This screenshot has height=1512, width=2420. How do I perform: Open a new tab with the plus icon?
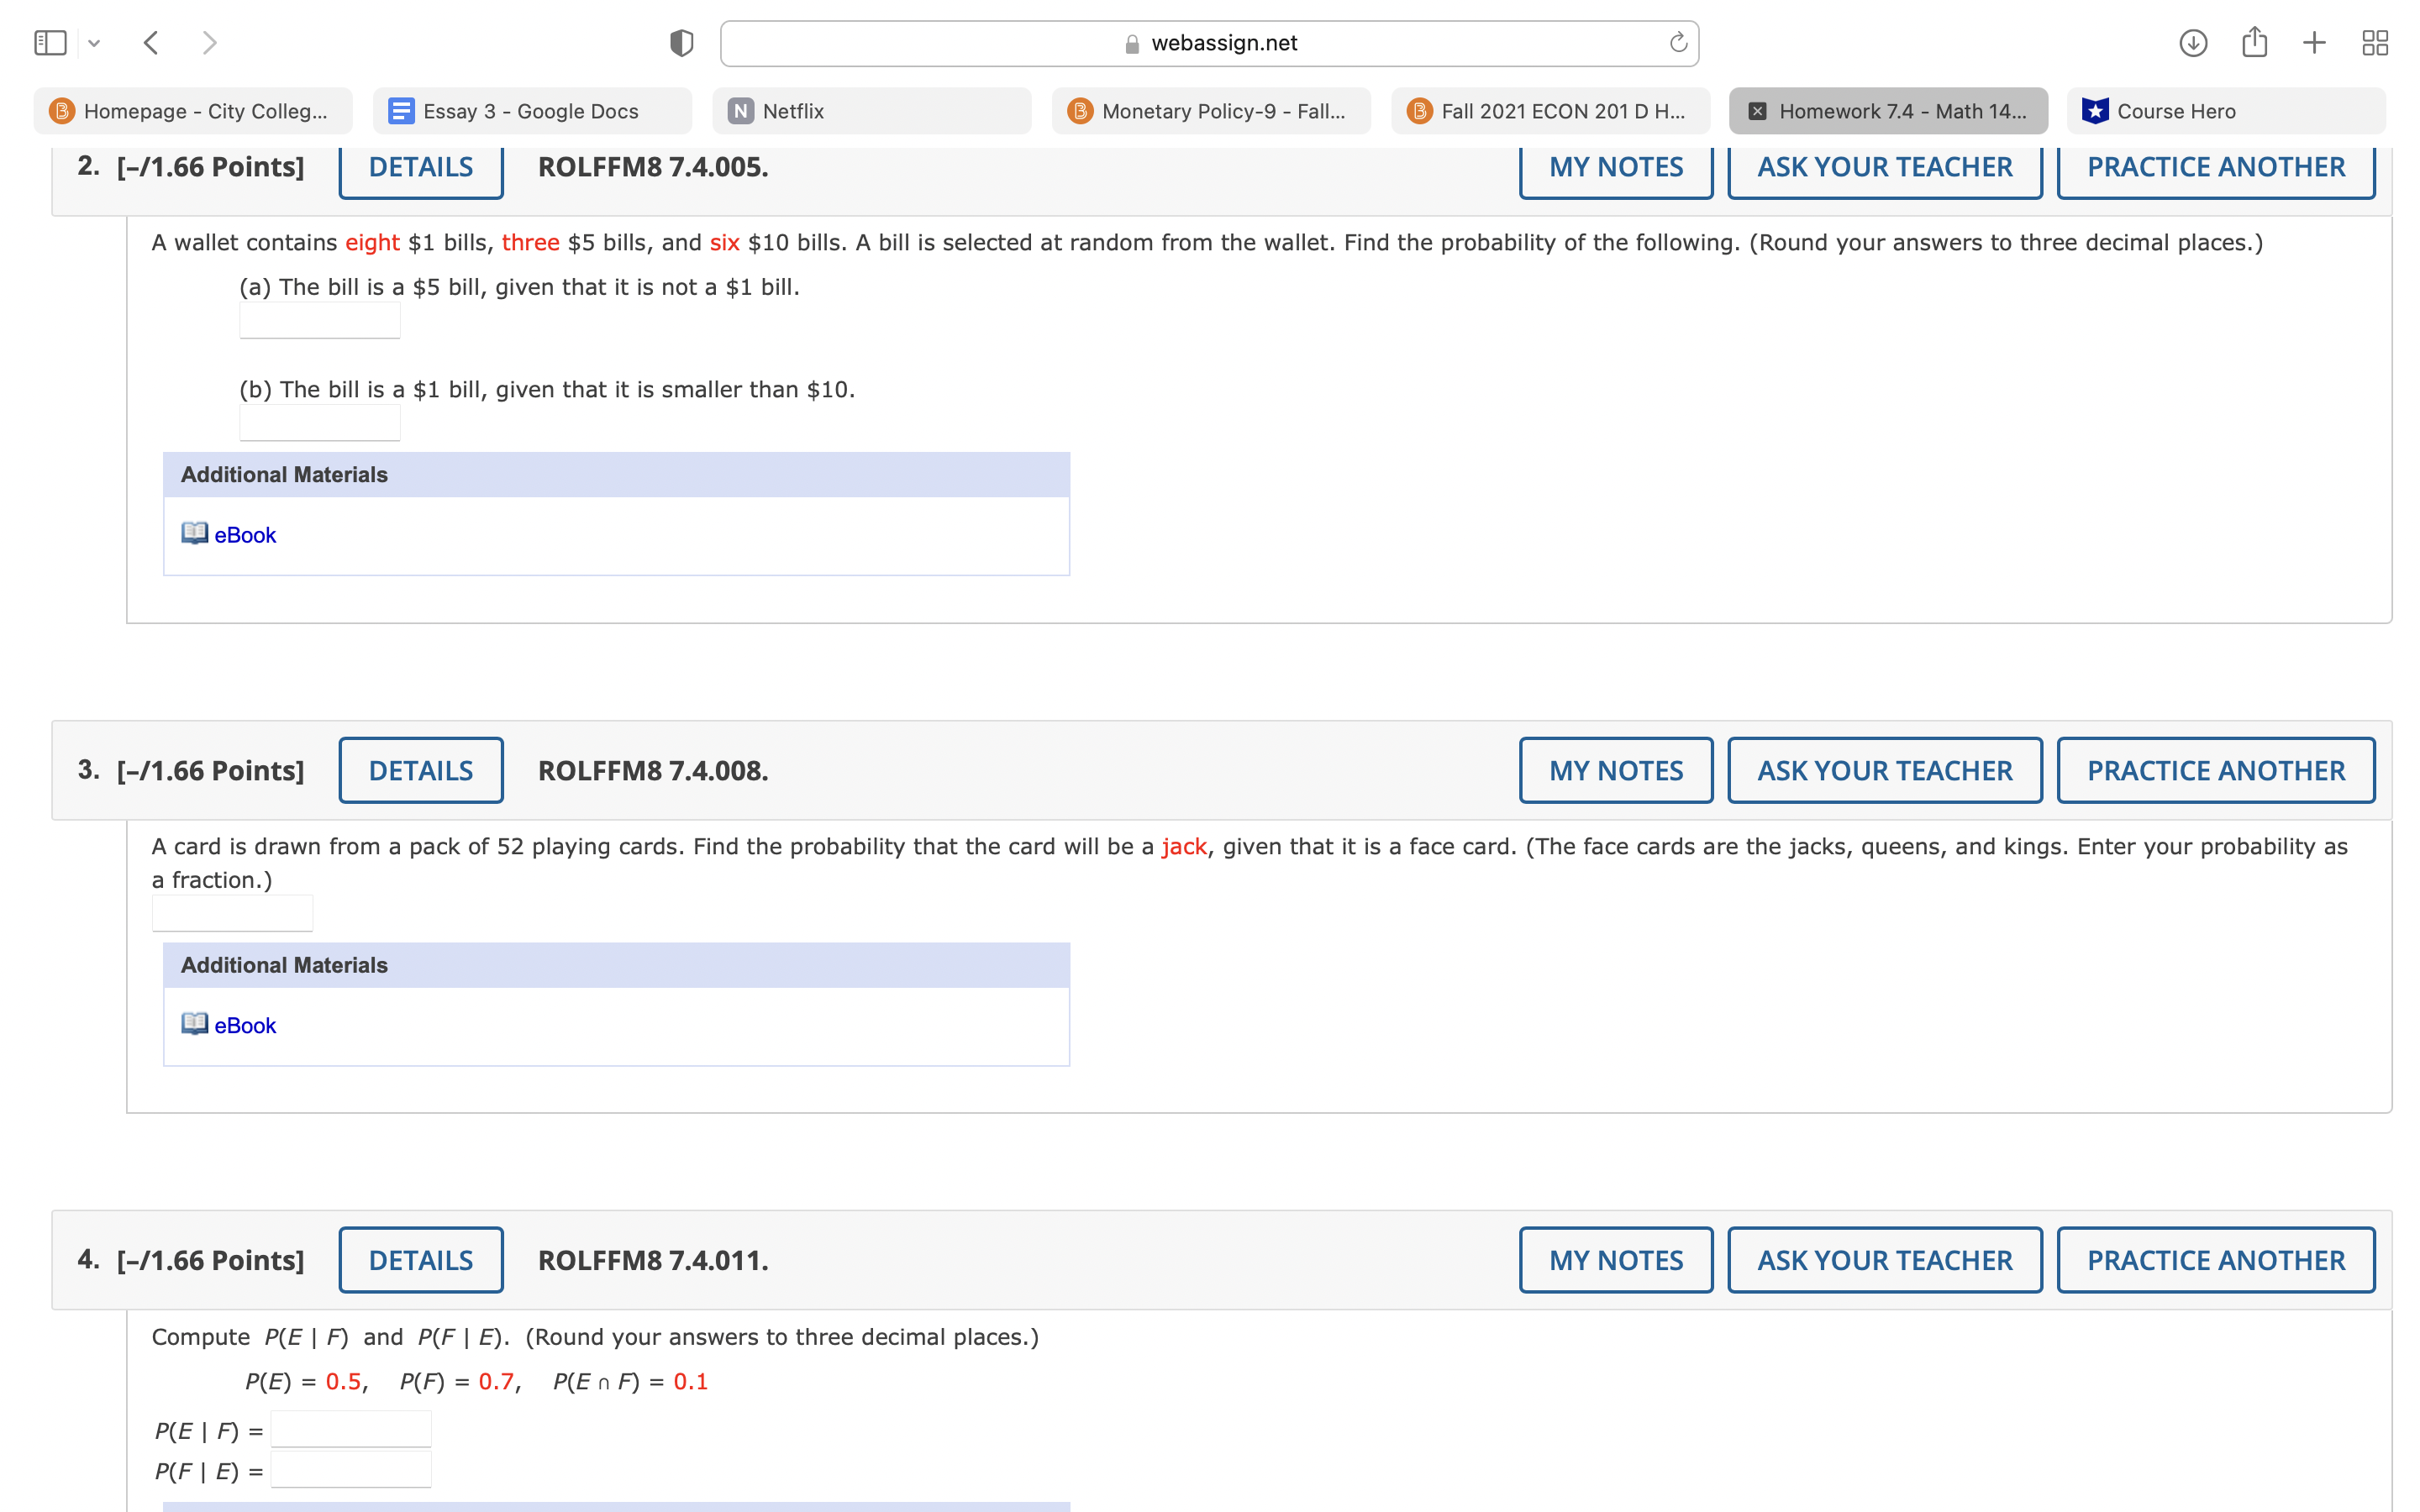coord(2315,42)
